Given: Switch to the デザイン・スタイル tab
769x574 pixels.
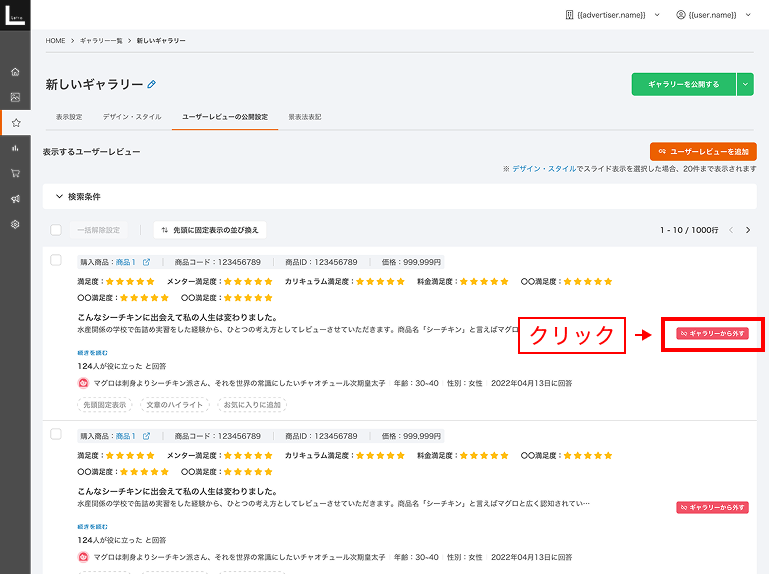Looking at the screenshot, I should point(132,117).
